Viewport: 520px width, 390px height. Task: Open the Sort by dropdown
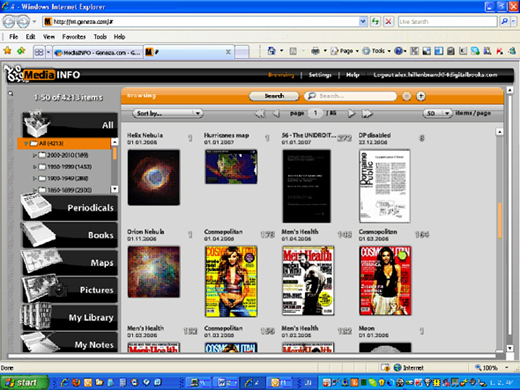pos(168,114)
